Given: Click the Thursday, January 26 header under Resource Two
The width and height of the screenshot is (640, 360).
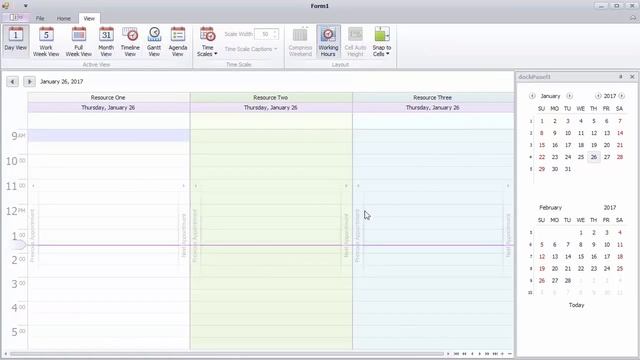Looking at the screenshot, I should point(271,108).
